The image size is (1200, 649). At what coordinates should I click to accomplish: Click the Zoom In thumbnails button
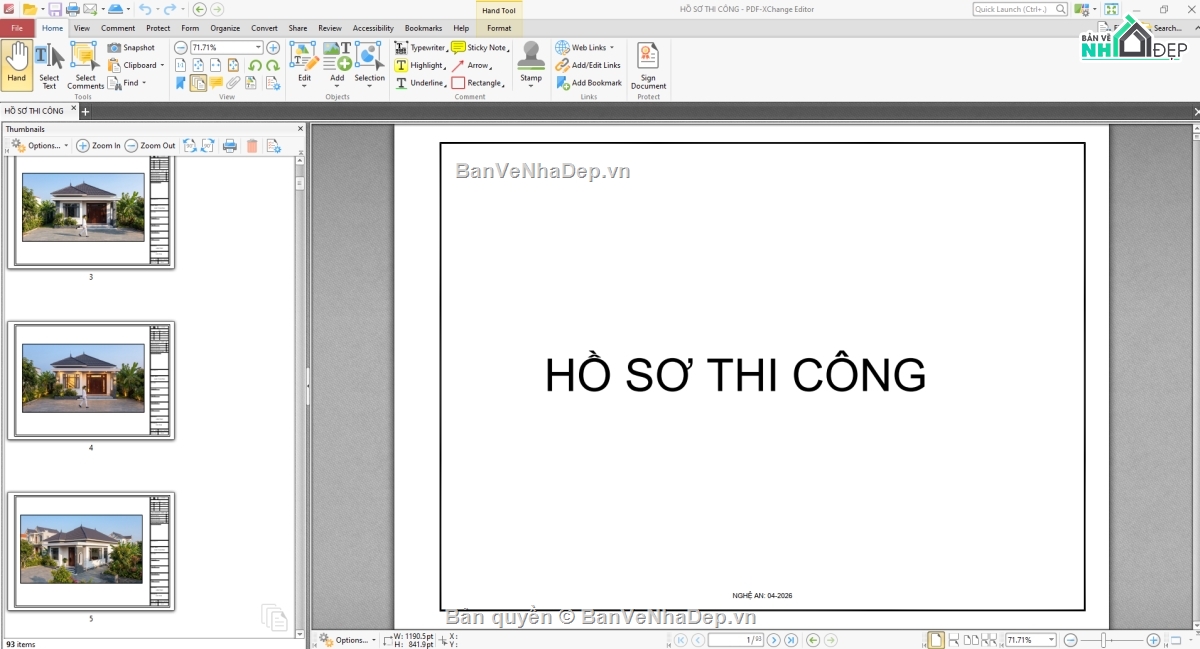tap(98, 146)
